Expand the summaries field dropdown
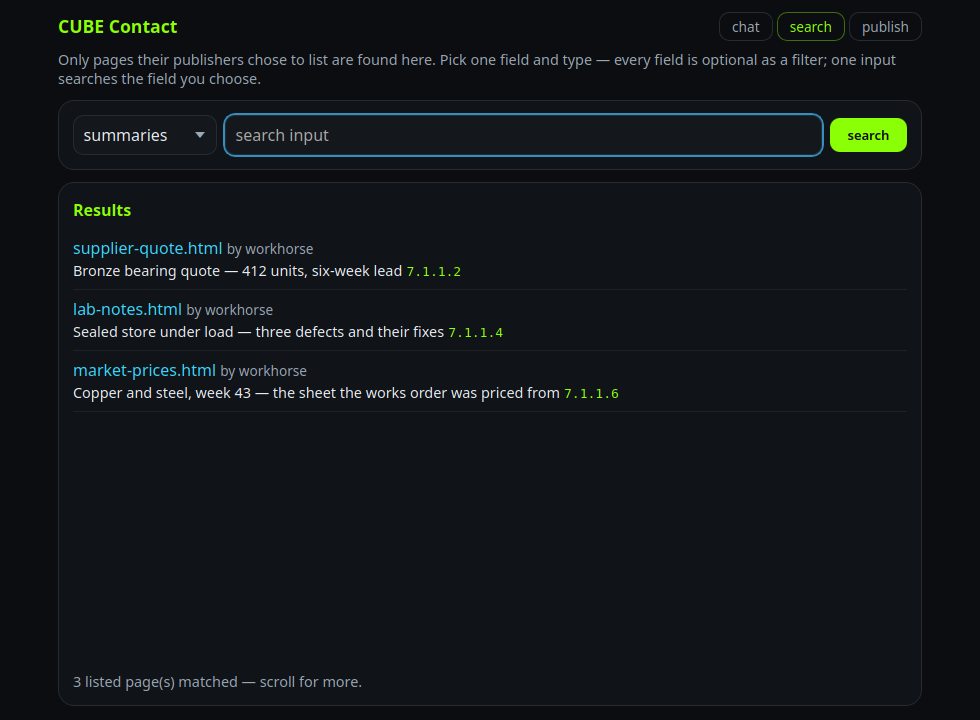The image size is (980, 720). pyautogui.click(x=144, y=135)
